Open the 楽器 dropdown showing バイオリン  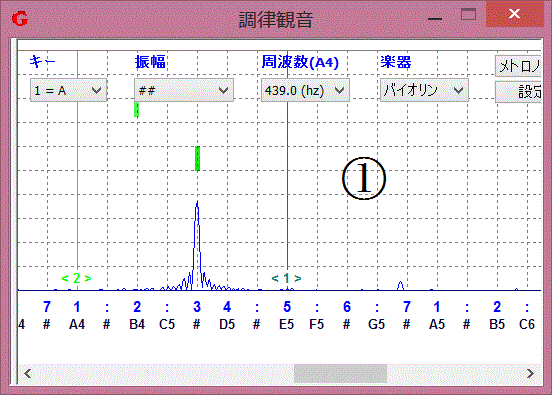424,90
